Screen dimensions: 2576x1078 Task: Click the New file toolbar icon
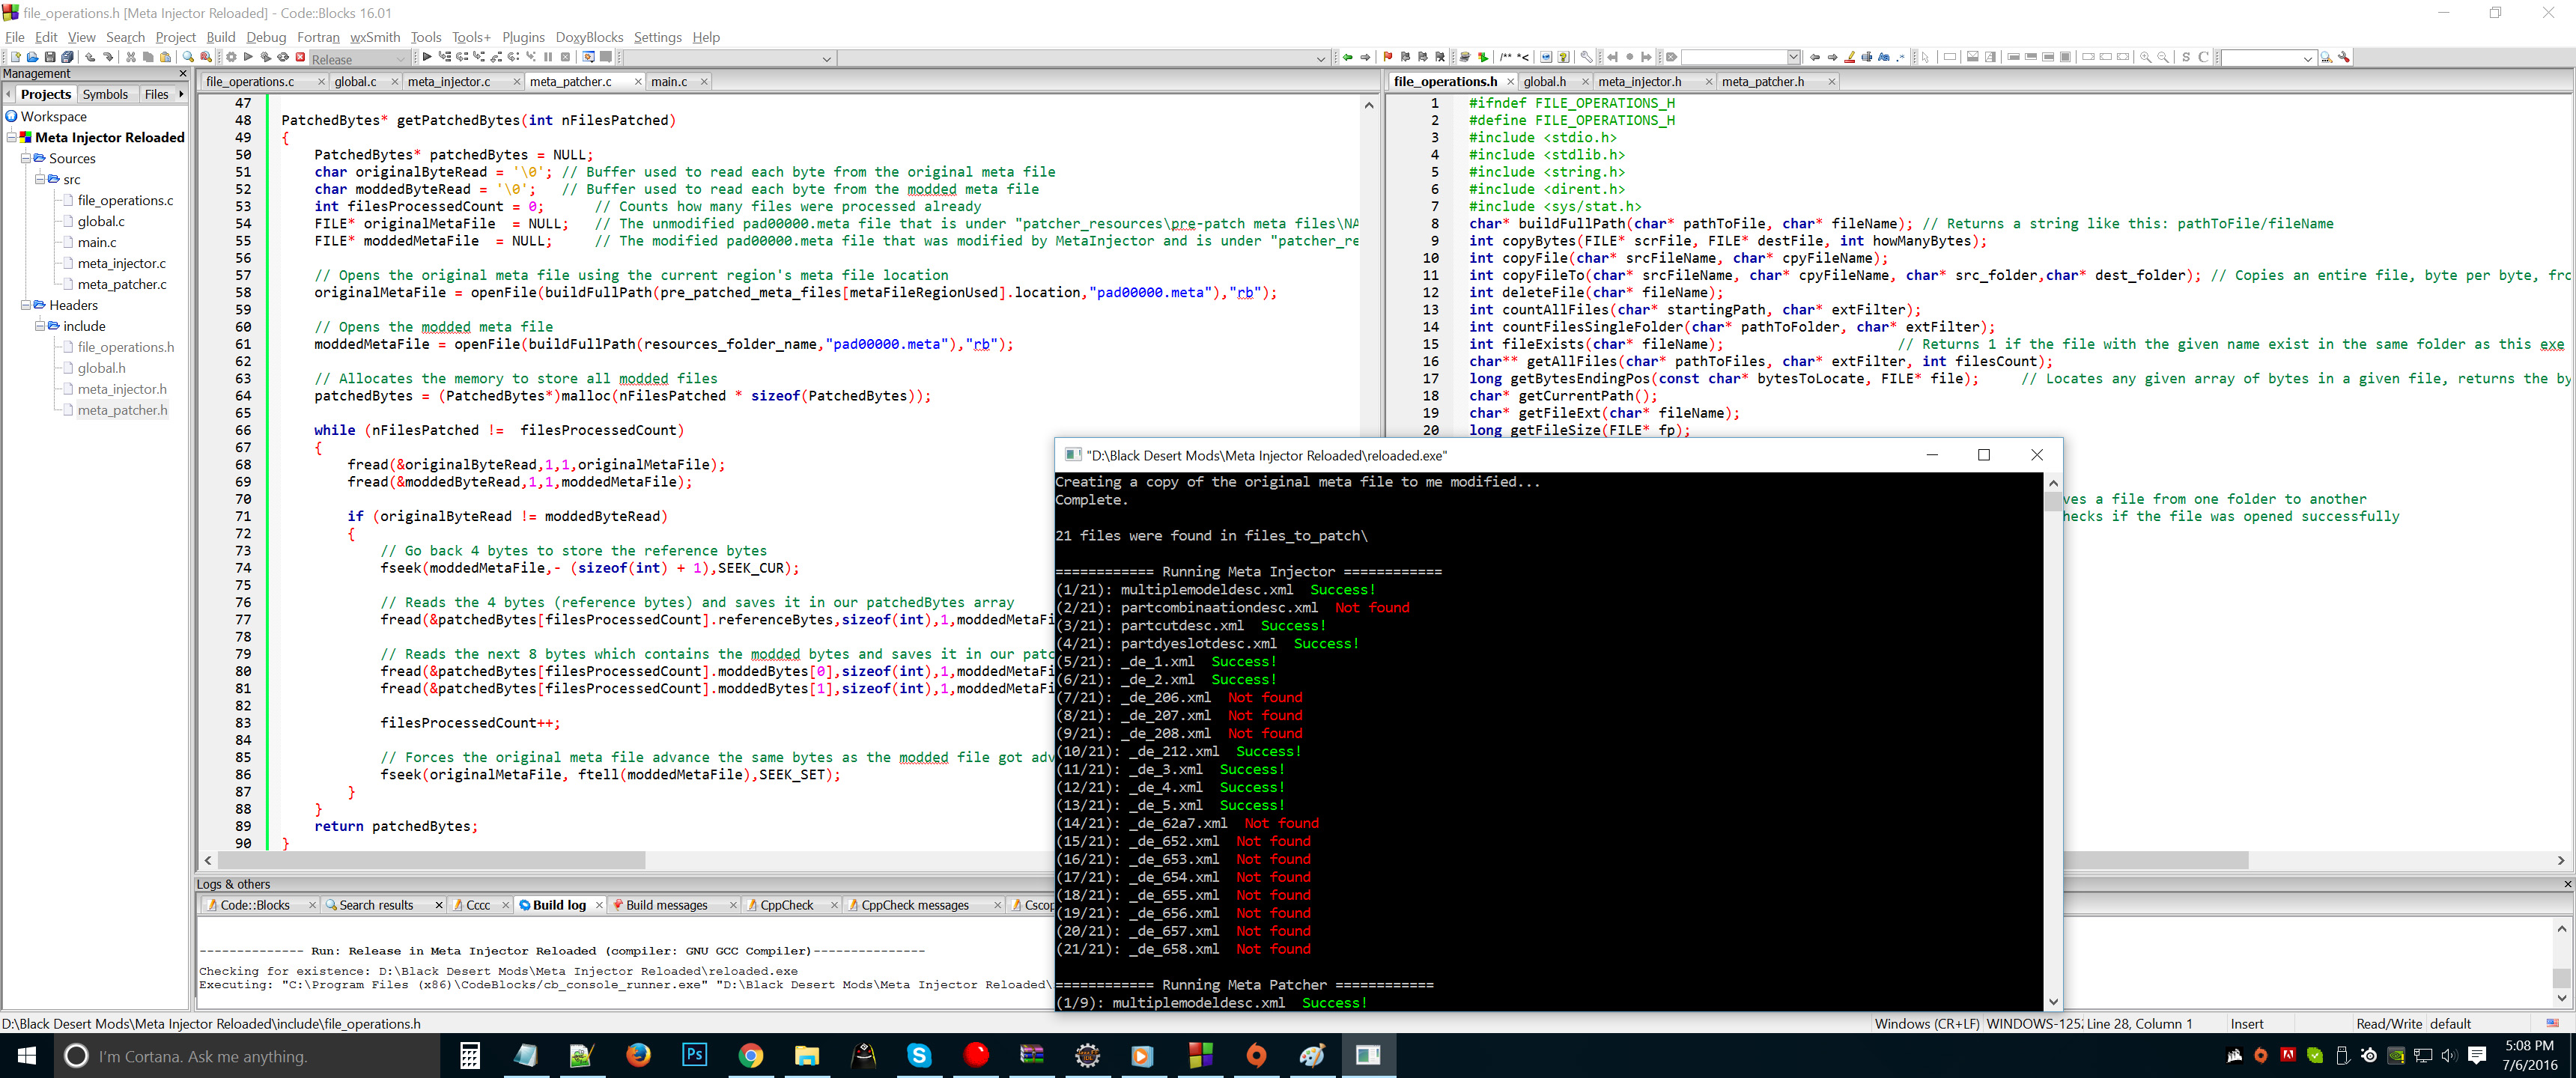click(x=16, y=57)
